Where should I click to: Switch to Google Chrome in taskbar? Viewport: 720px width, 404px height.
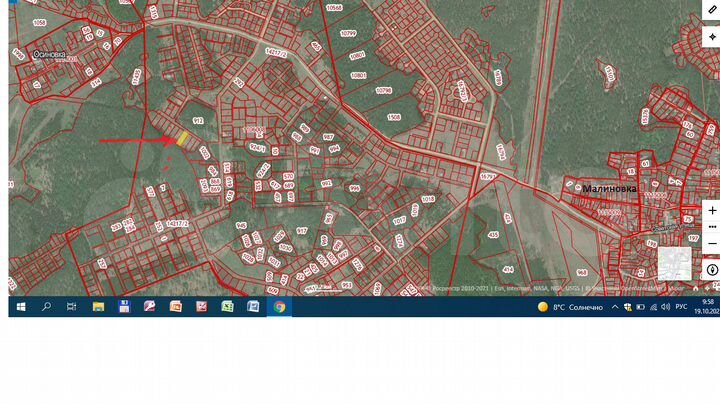point(279,307)
